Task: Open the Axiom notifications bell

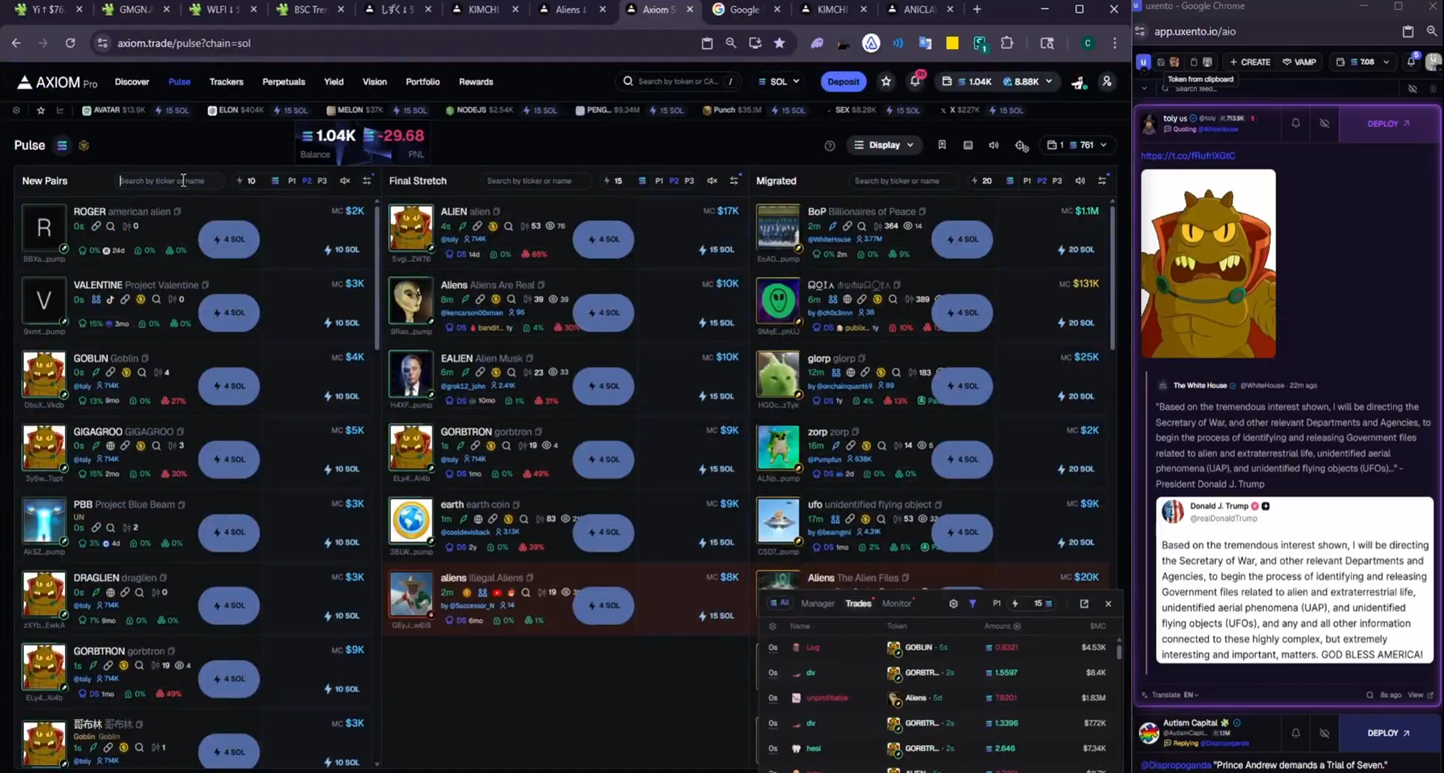Action: coord(914,82)
